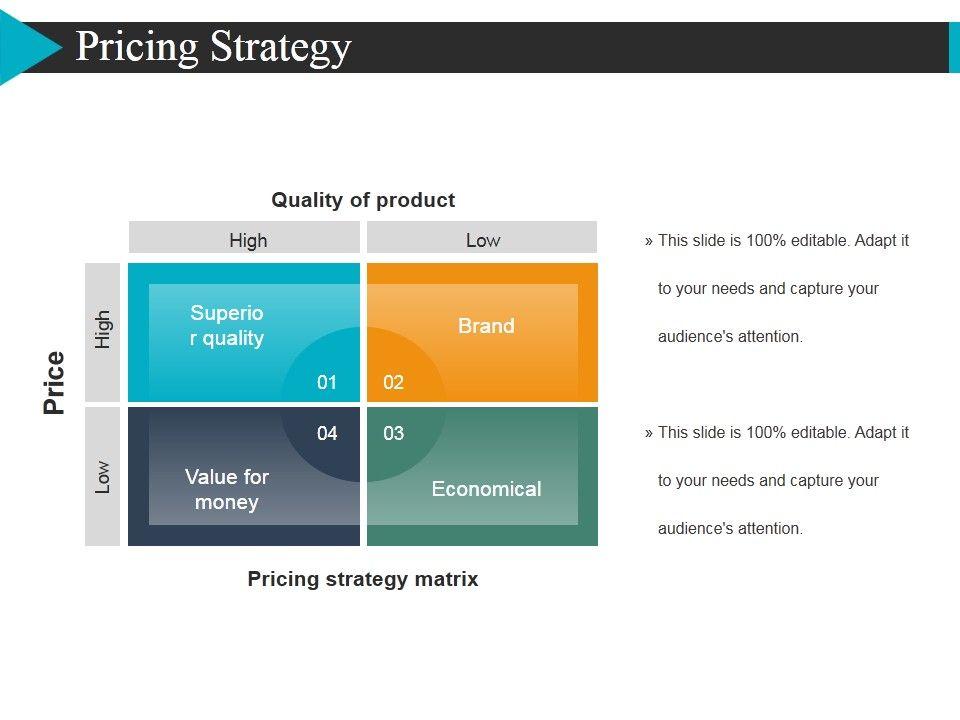Select the Economical quadrant label
Screen dimensions: 960x720
coord(486,489)
